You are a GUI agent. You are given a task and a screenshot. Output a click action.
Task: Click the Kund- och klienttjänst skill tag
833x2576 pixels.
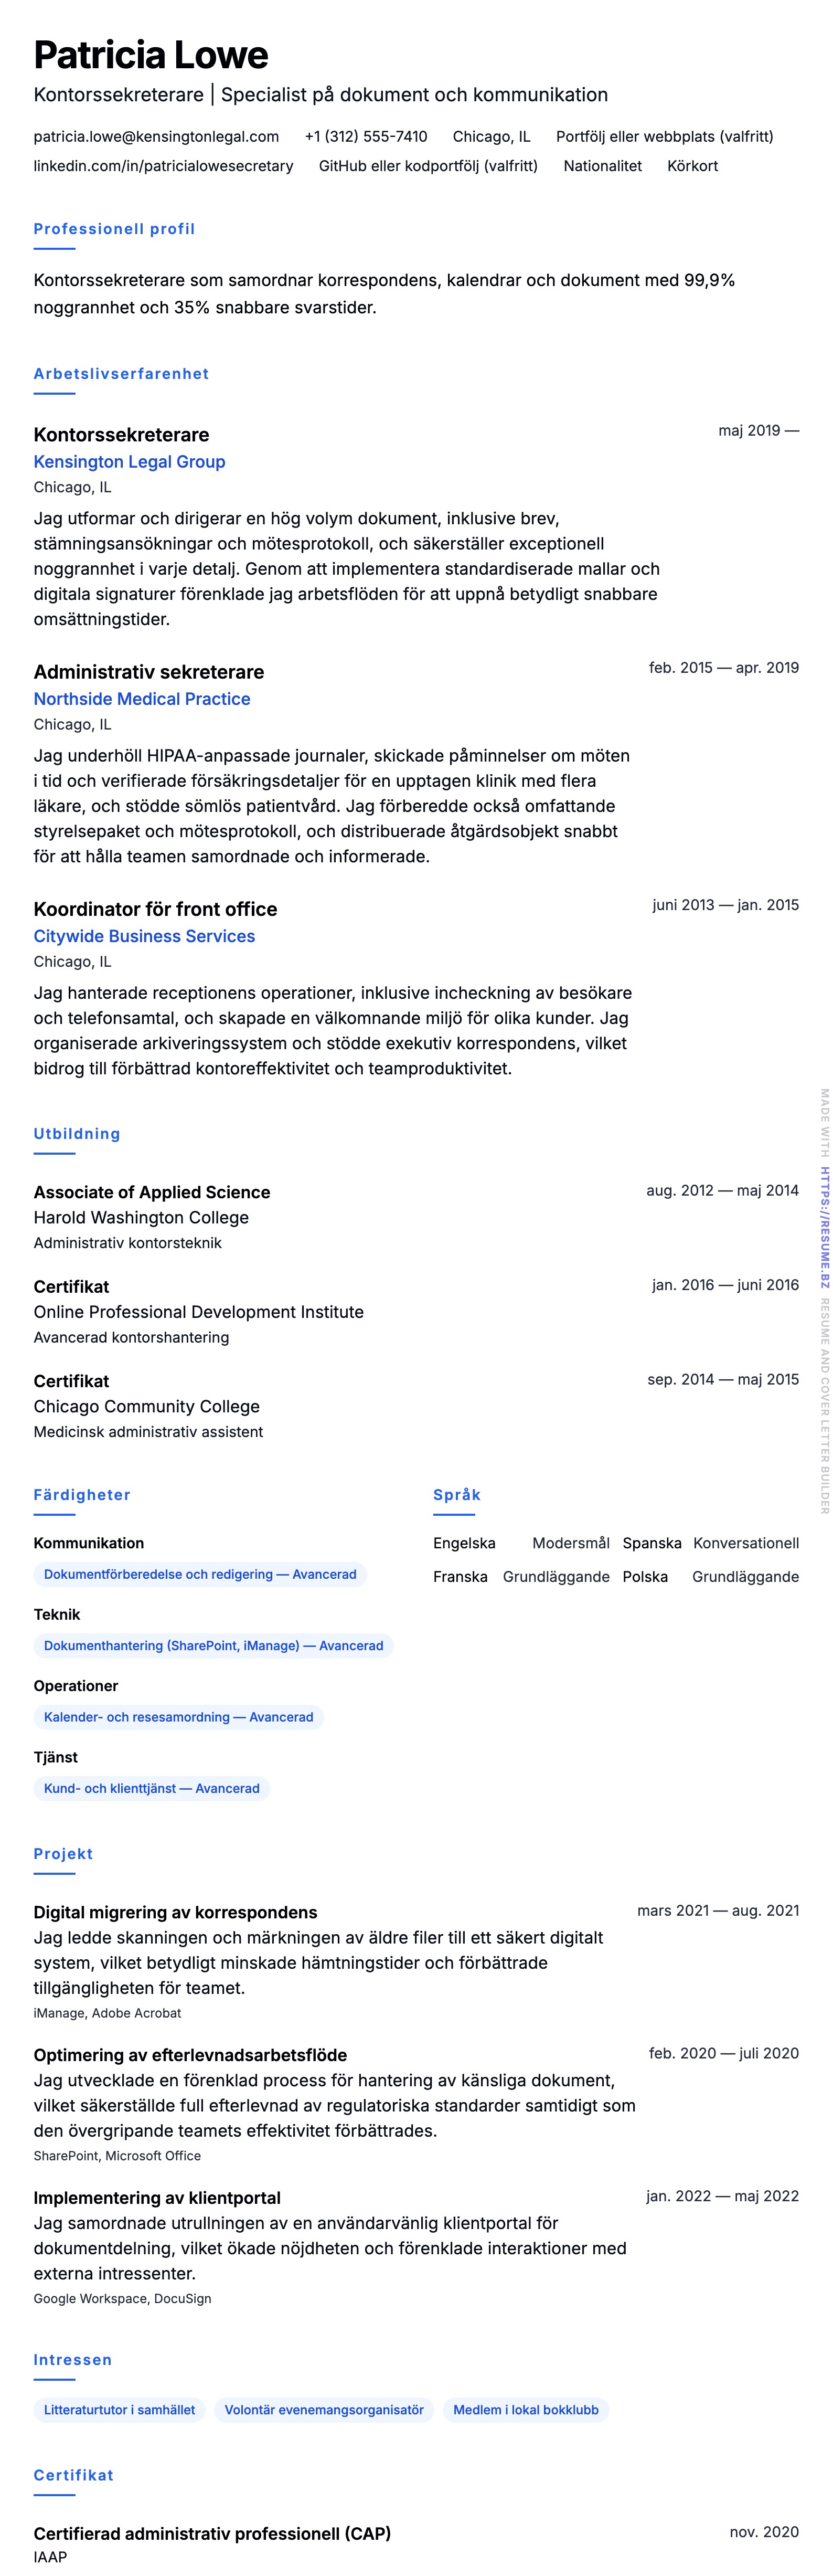coord(151,1788)
